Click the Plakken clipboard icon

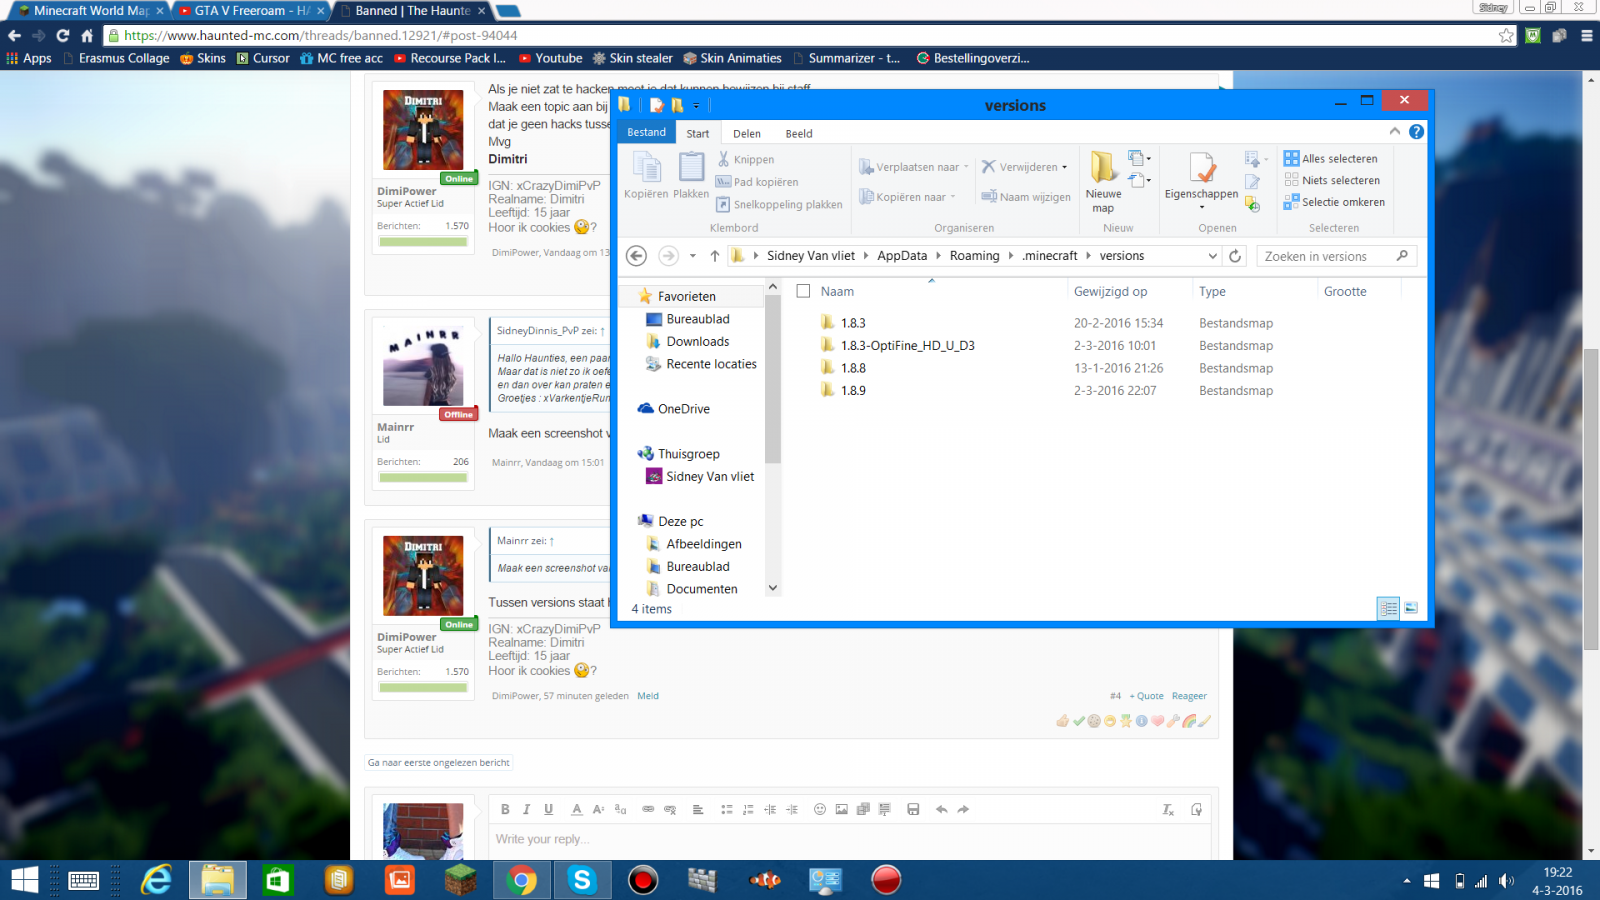tap(691, 175)
